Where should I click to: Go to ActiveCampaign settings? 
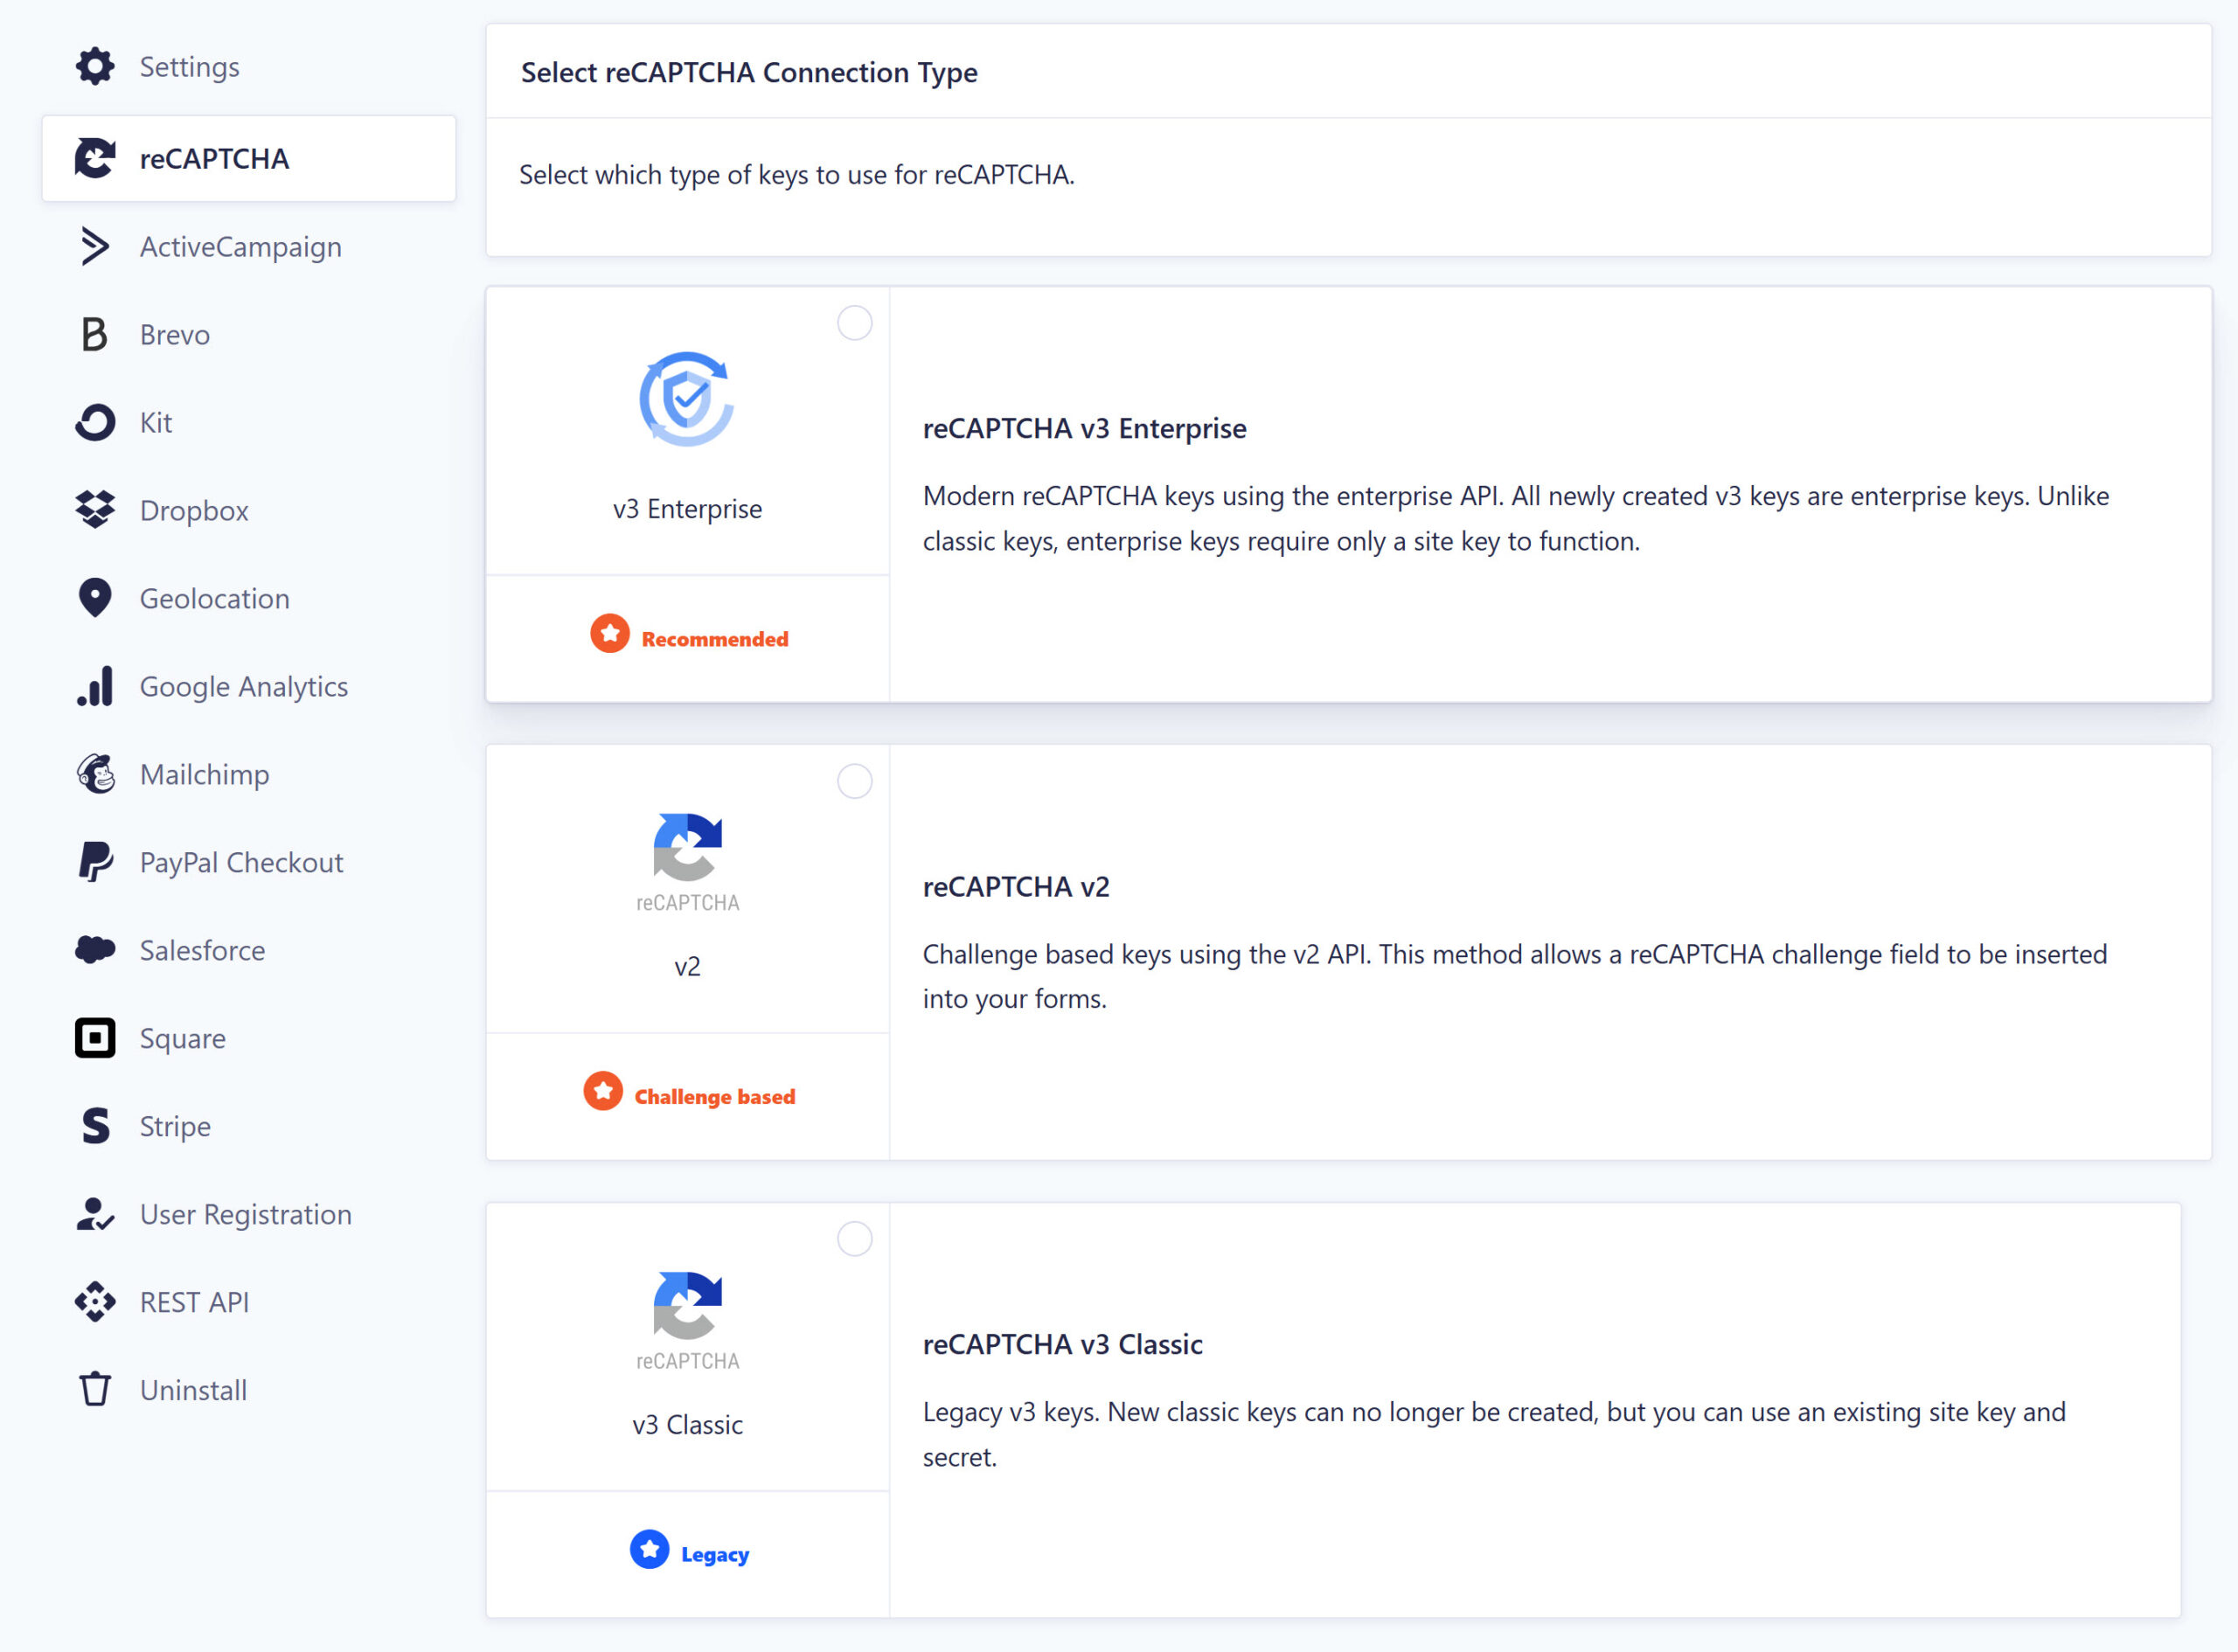pos(249,246)
